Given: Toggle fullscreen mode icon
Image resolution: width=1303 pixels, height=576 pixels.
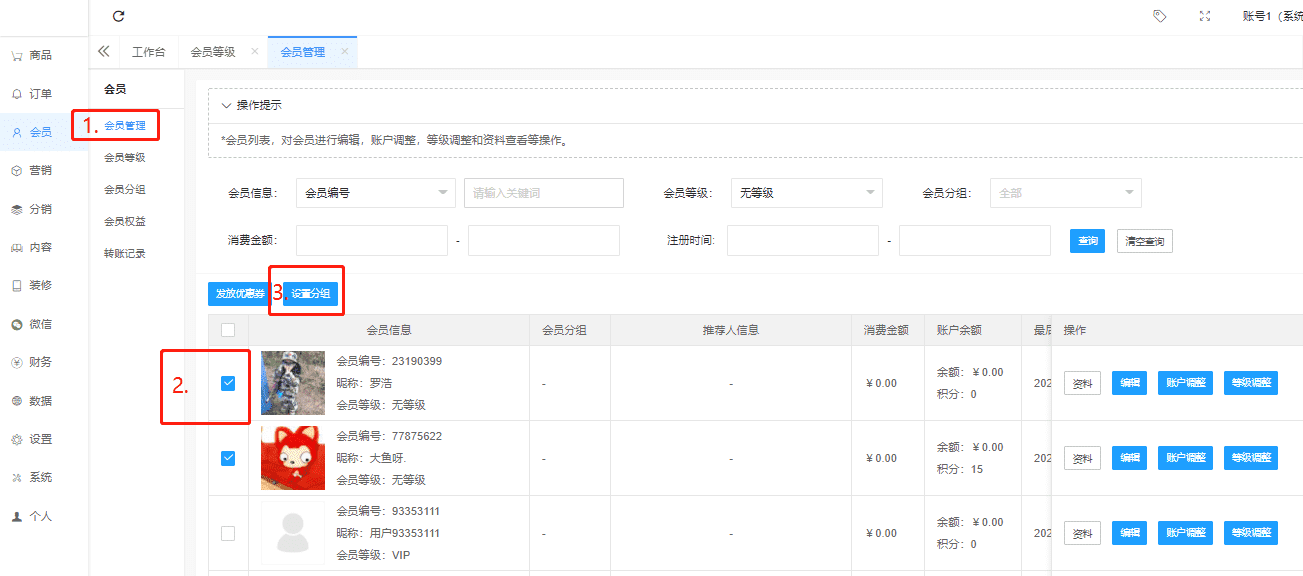Looking at the screenshot, I should click(x=1205, y=16).
